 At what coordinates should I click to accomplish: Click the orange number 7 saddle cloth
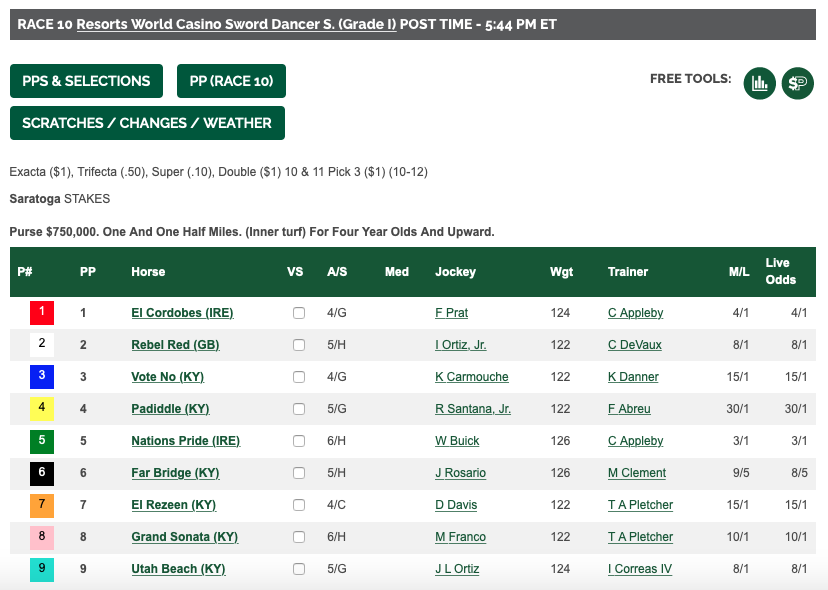tap(42, 505)
